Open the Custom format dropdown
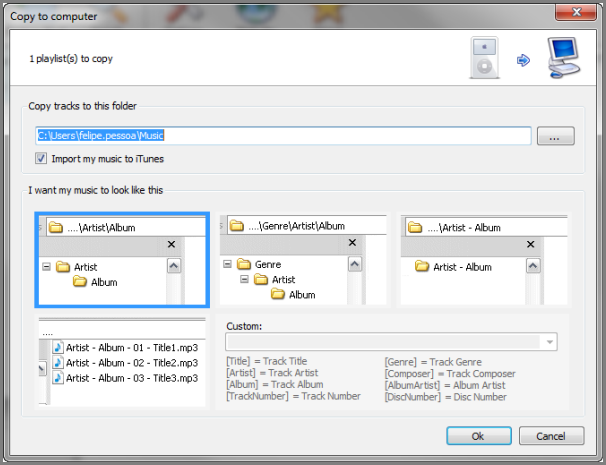 [549, 342]
